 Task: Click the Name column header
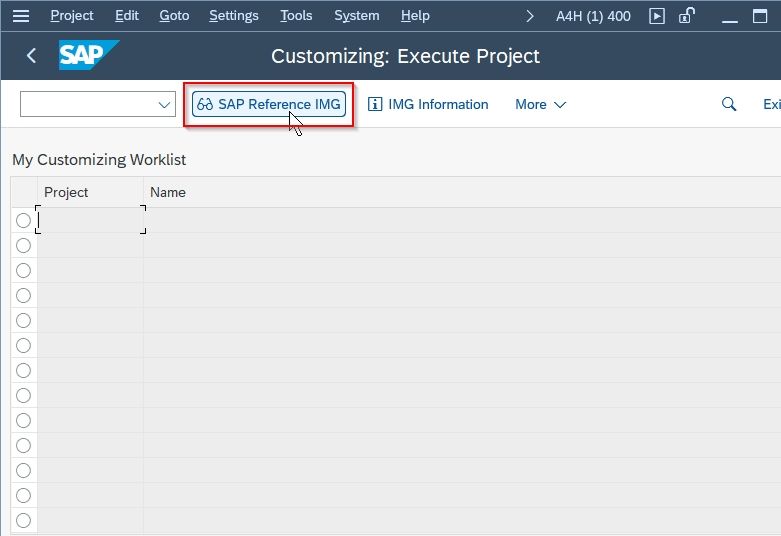coord(462,192)
